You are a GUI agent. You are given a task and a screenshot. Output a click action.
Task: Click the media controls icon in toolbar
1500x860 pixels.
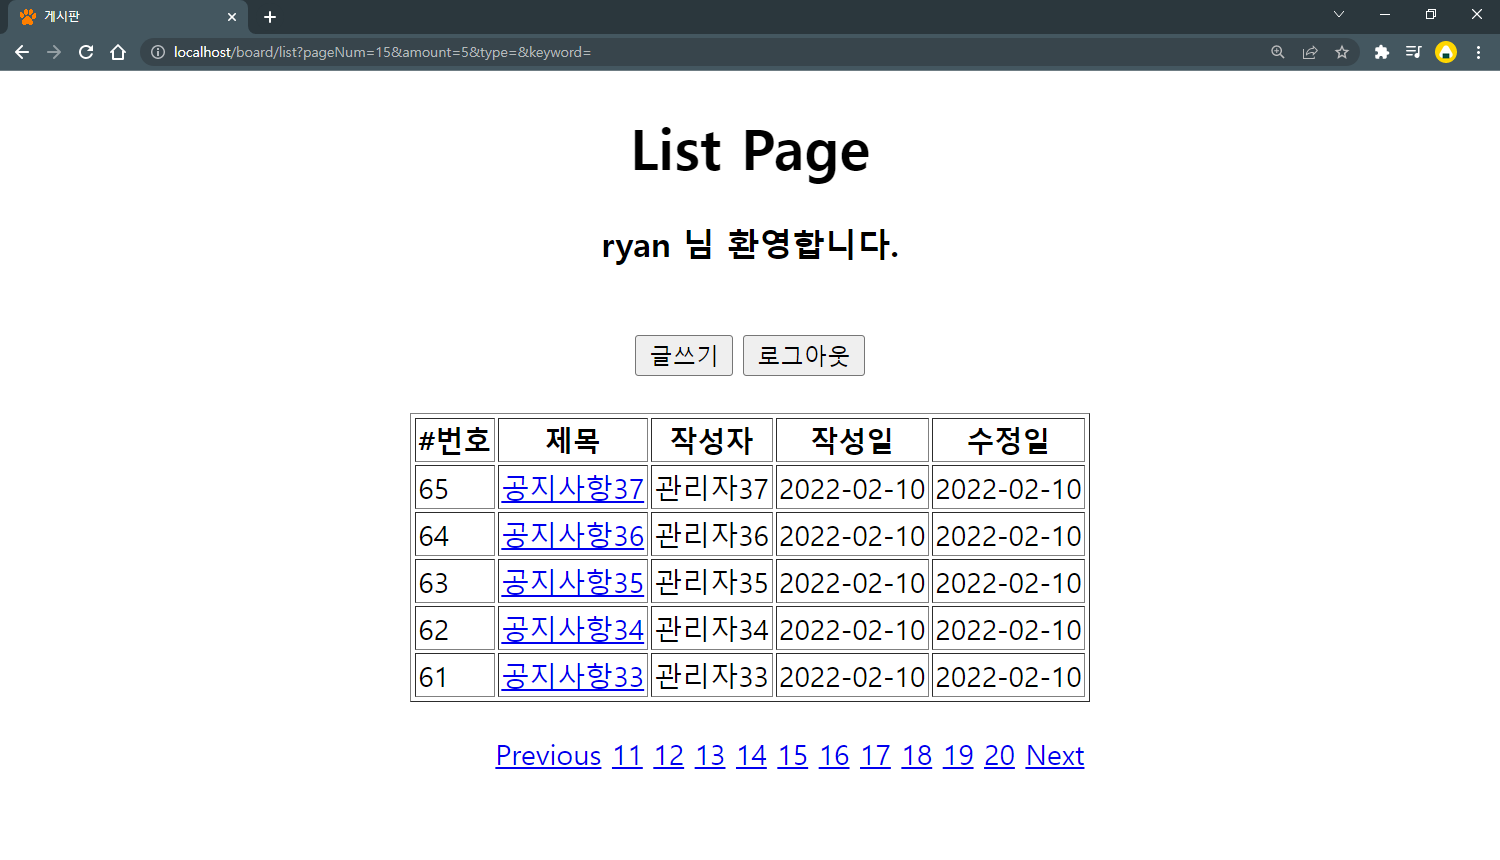[x=1414, y=52]
